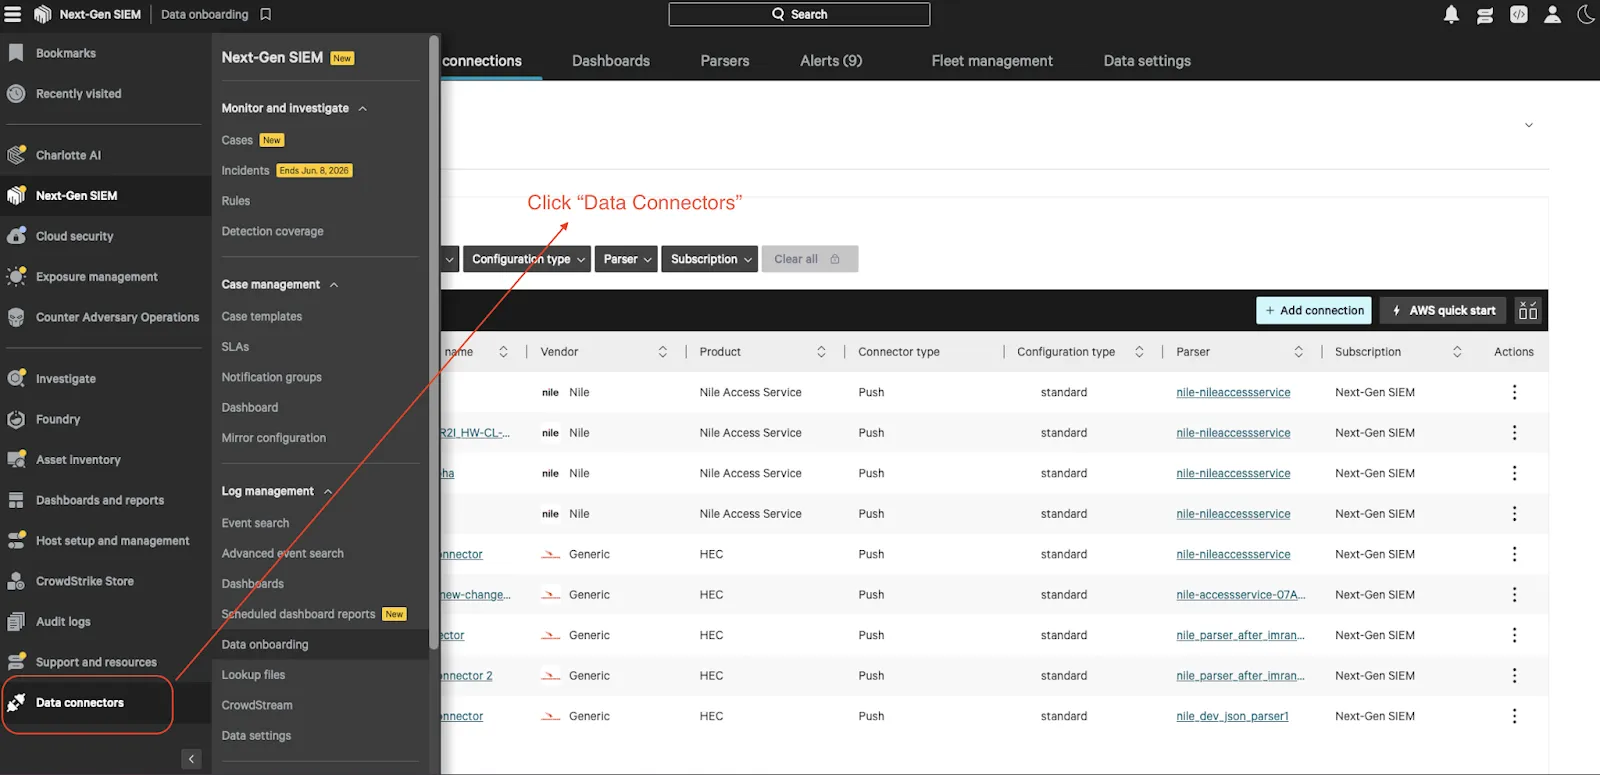The image size is (1600, 775).
Task: Open the Subscription filter dropdown
Action: pos(709,259)
